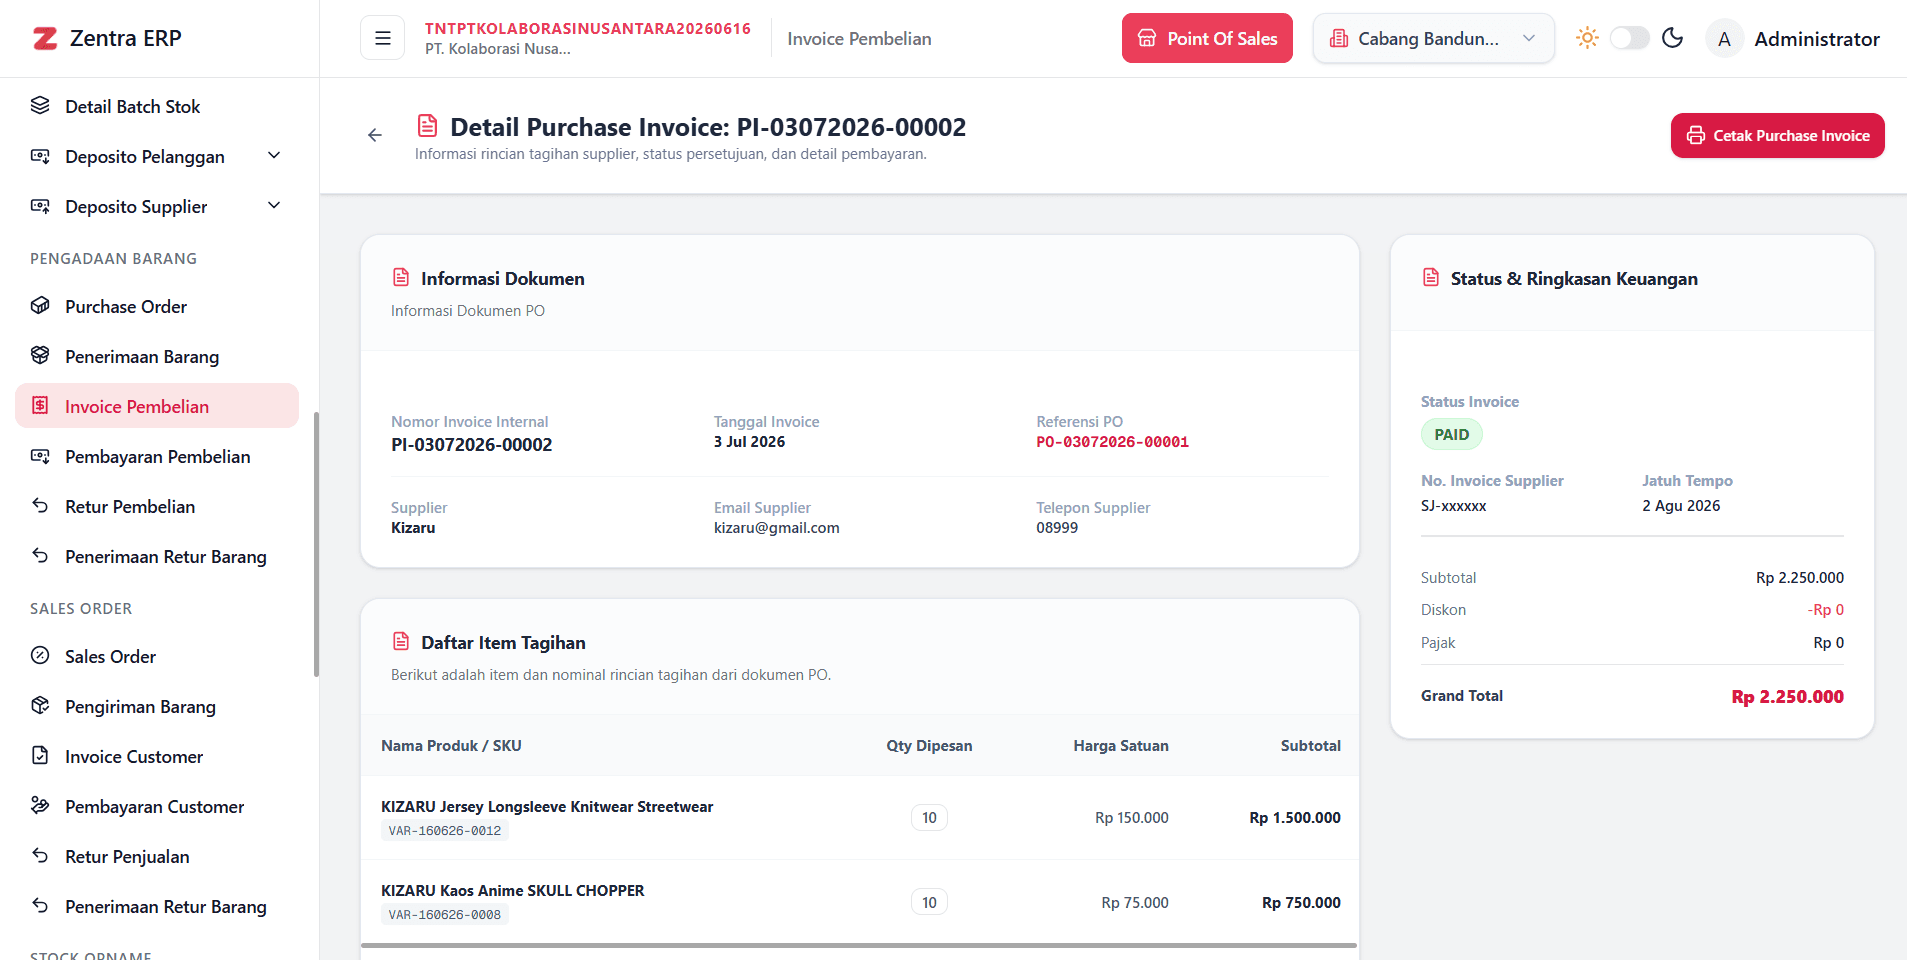Click SKU tag VAR-160626-0008

pos(445,915)
